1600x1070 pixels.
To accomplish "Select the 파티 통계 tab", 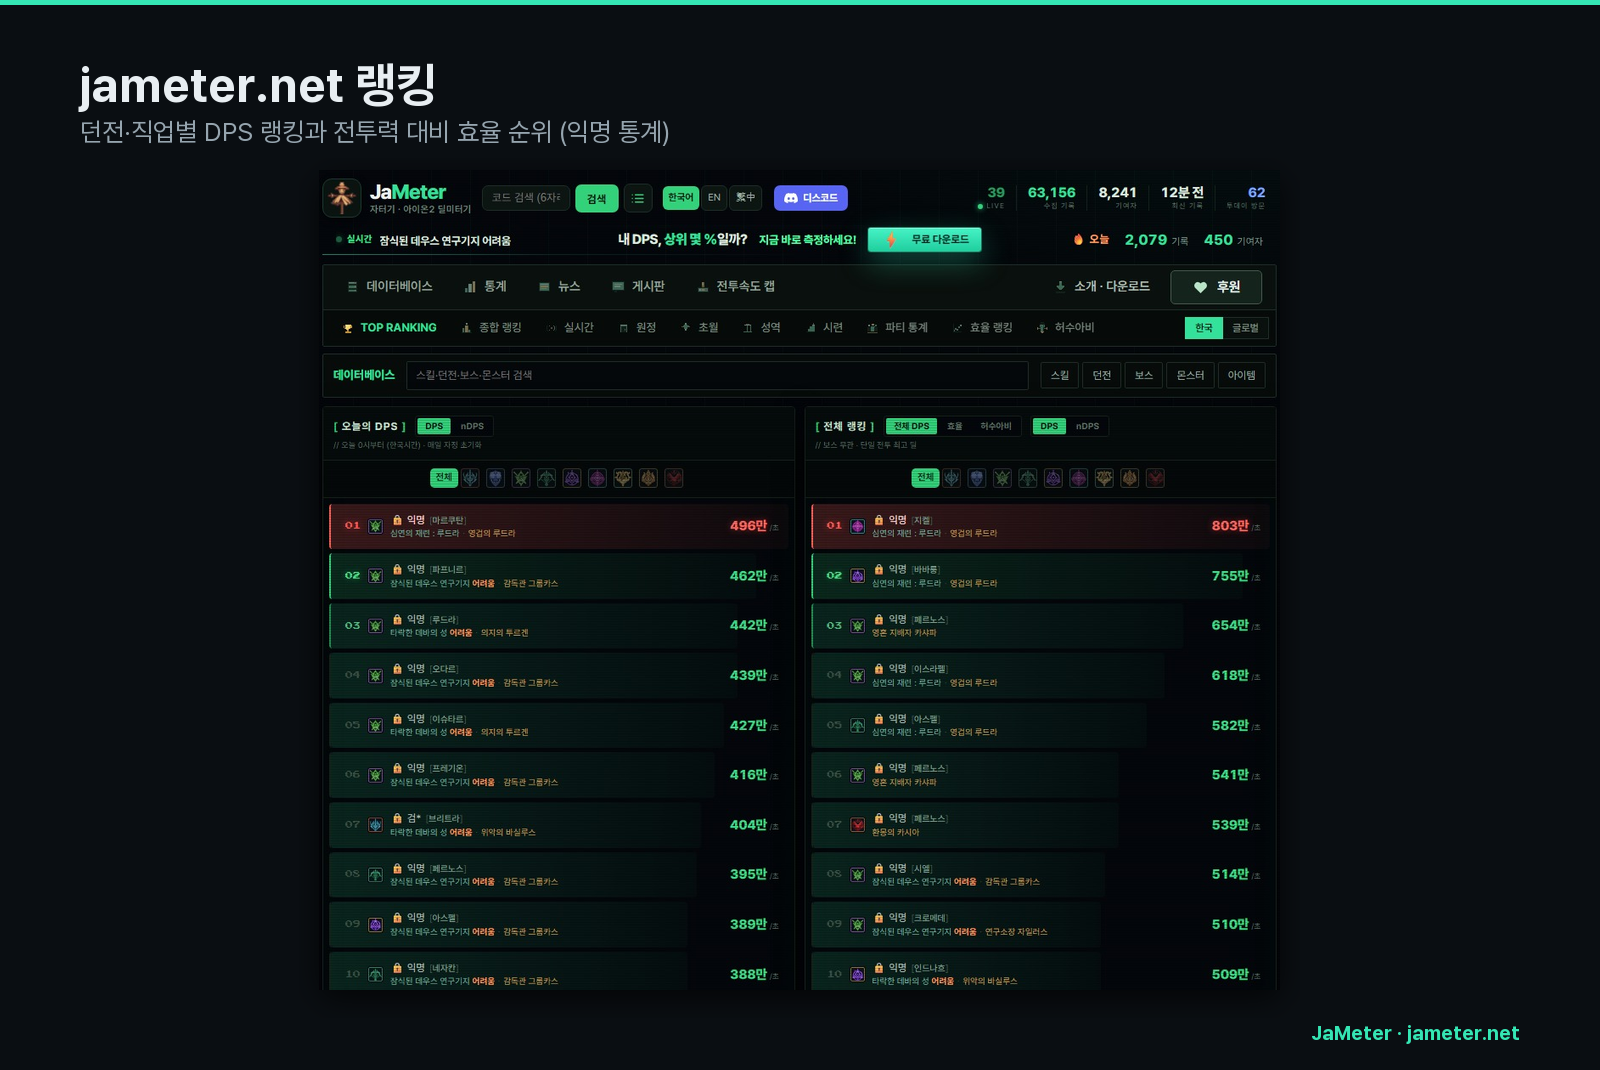I will pos(898,328).
